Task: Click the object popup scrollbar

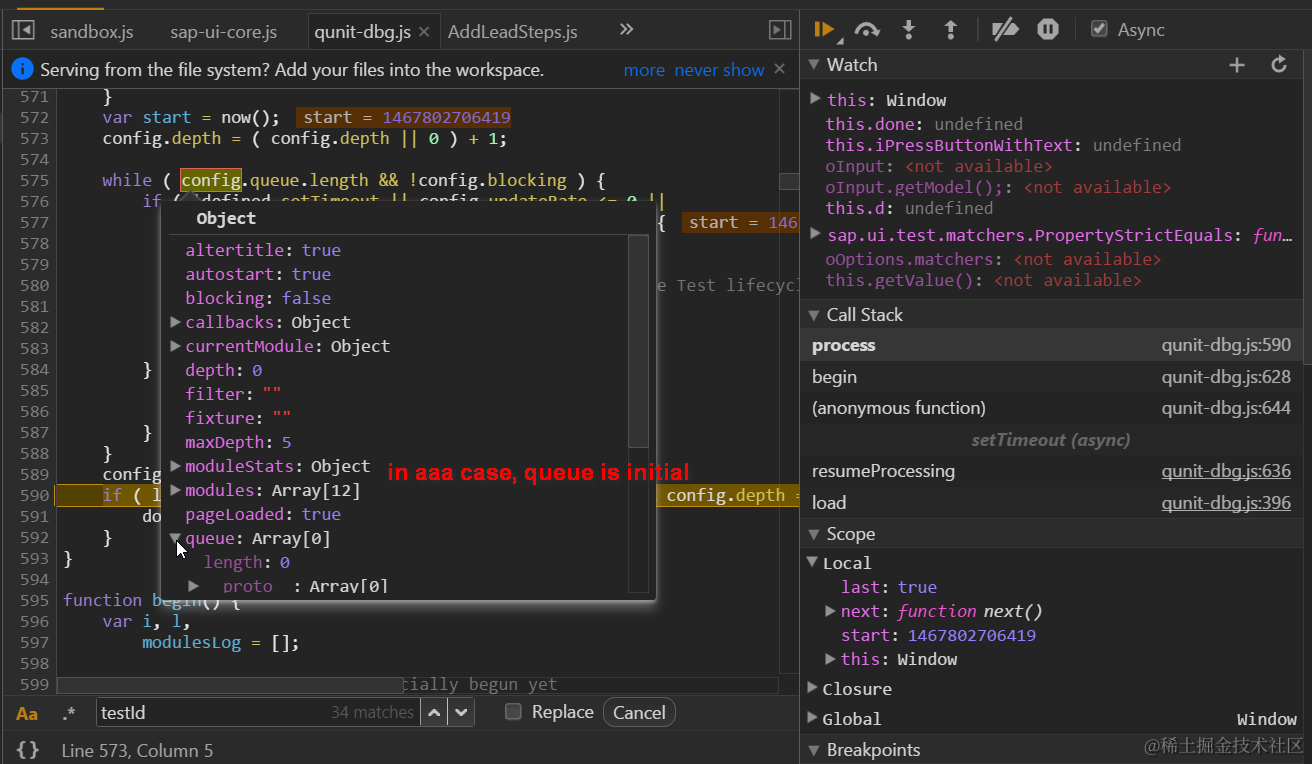Action: 638,341
